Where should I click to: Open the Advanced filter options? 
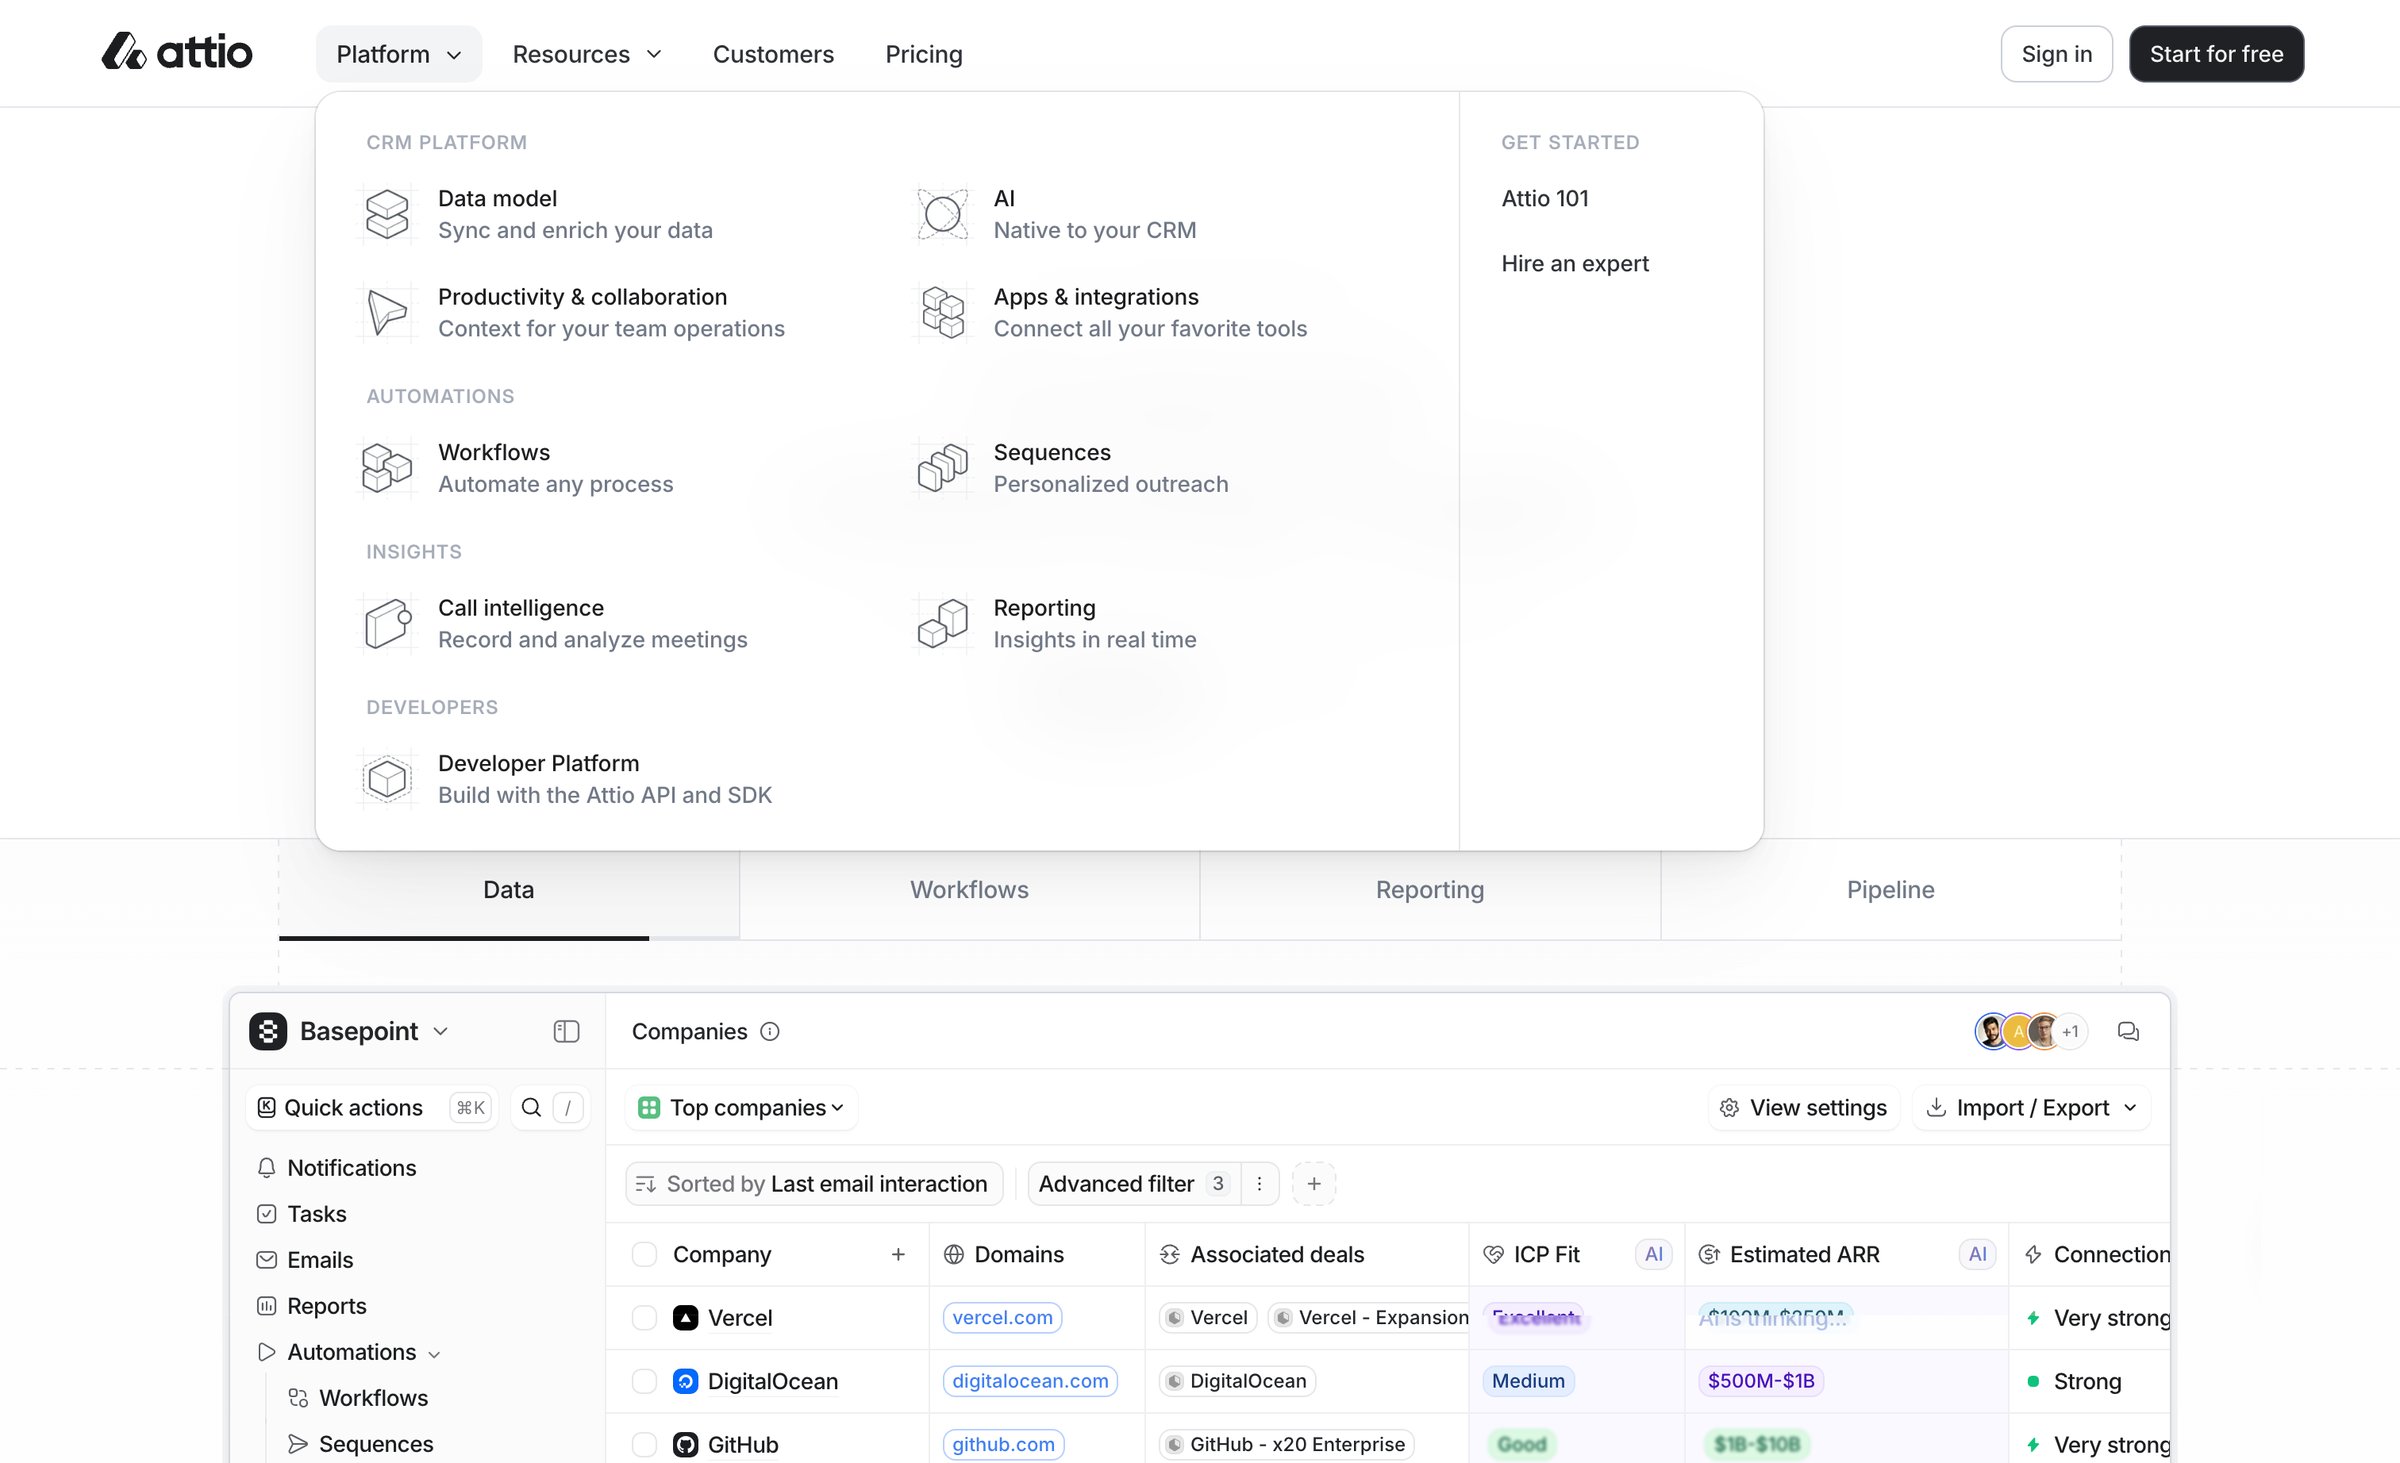click(1134, 1183)
